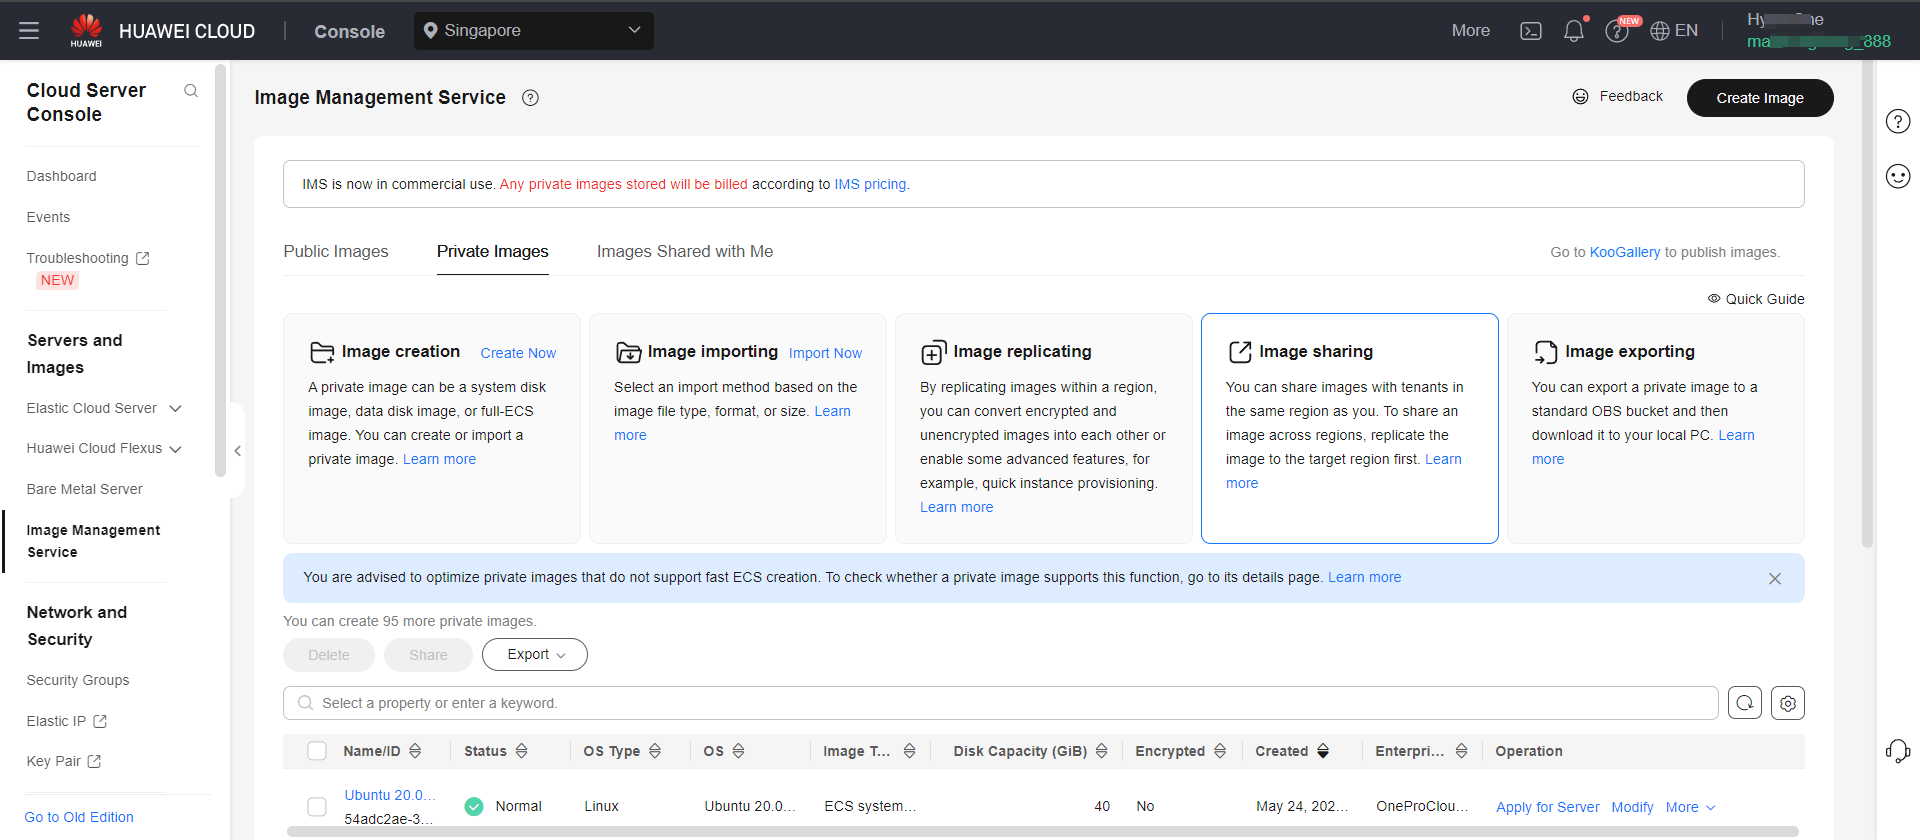
Task: Open the CloudShell terminal icon
Action: (x=1530, y=31)
